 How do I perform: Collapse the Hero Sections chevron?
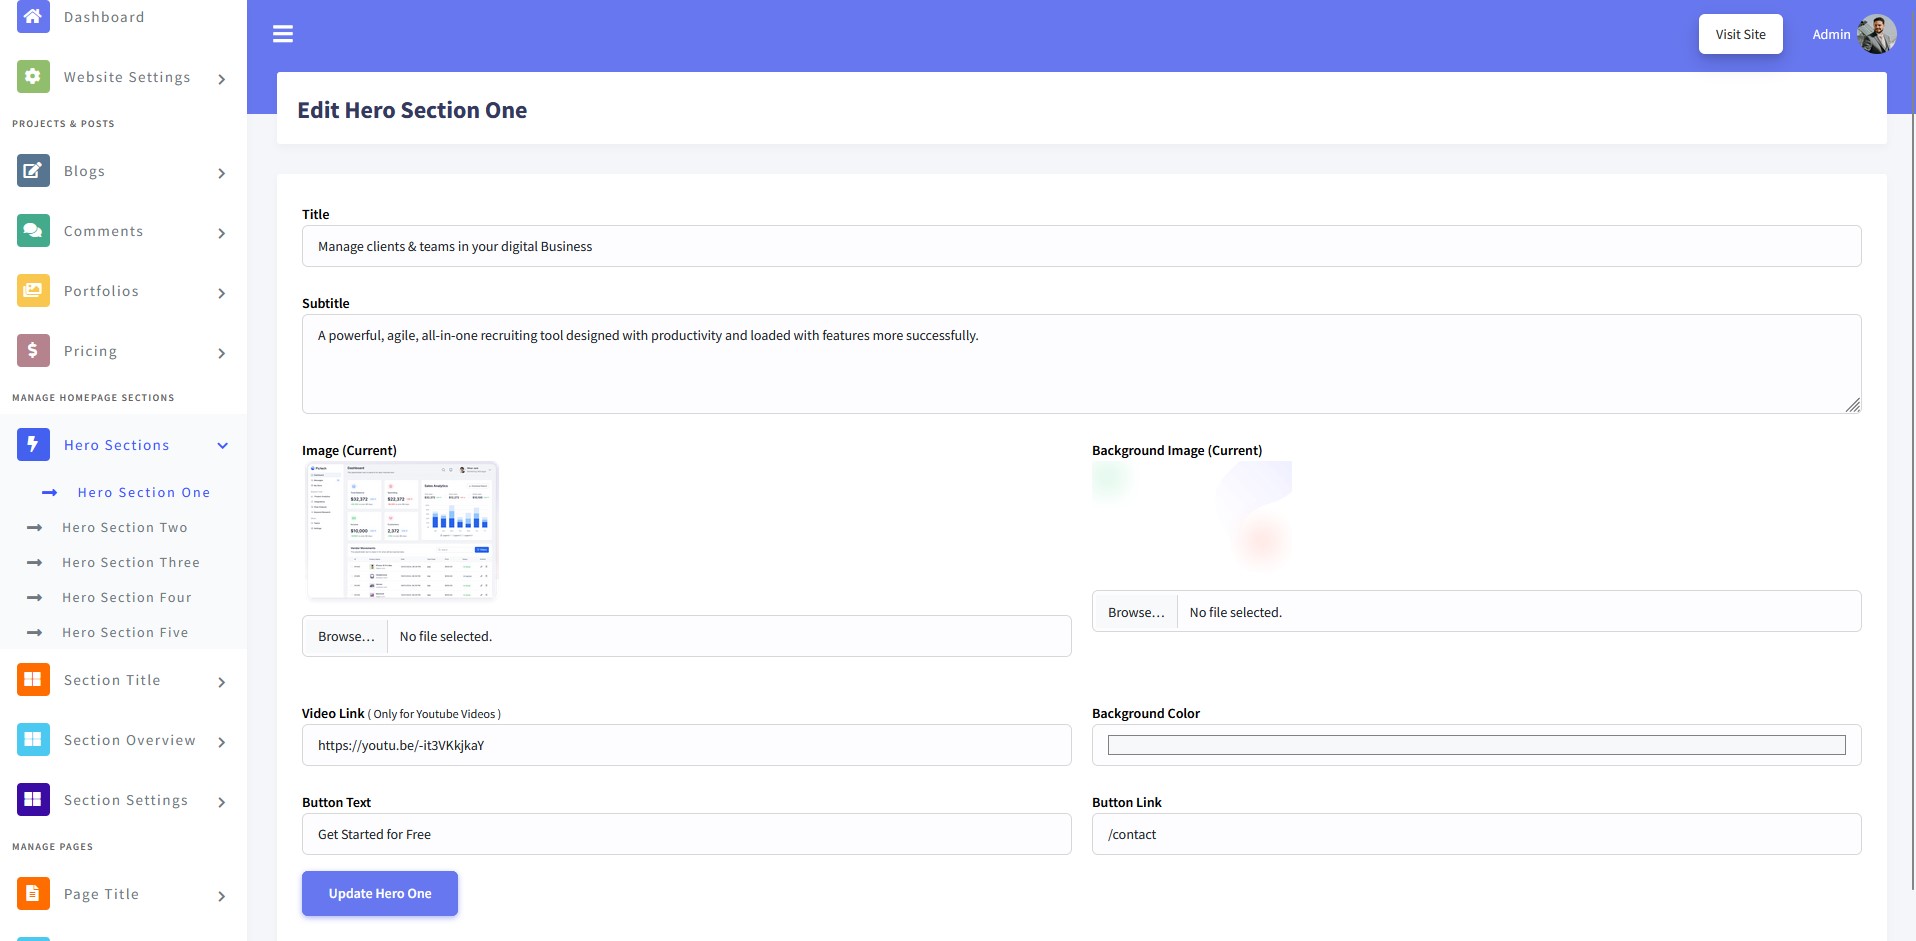point(222,446)
